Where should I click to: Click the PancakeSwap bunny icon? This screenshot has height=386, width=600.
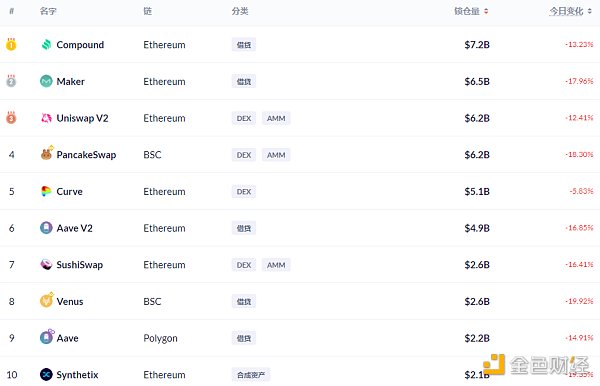click(x=47, y=154)
